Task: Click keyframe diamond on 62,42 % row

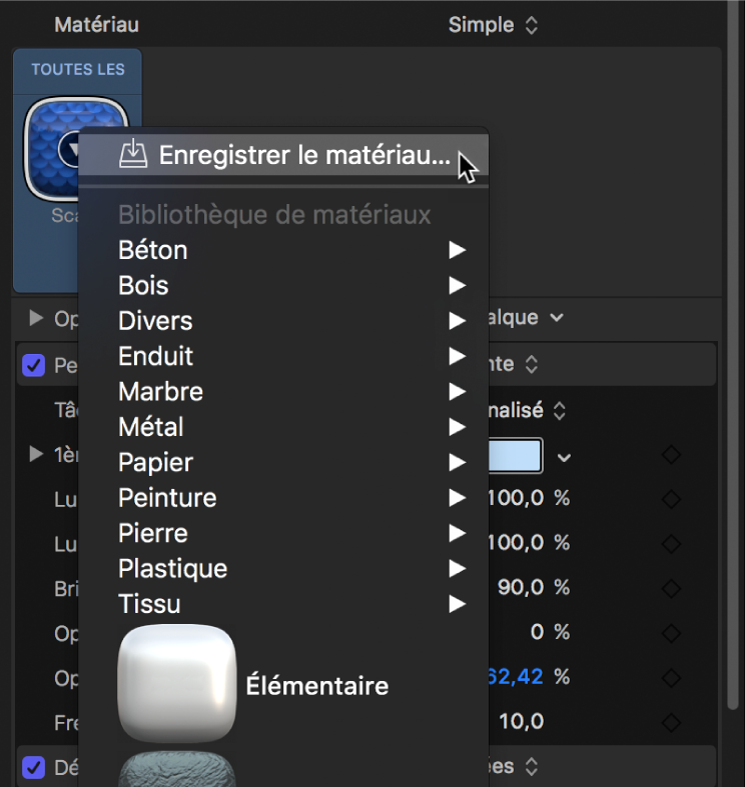Action: 672,677
